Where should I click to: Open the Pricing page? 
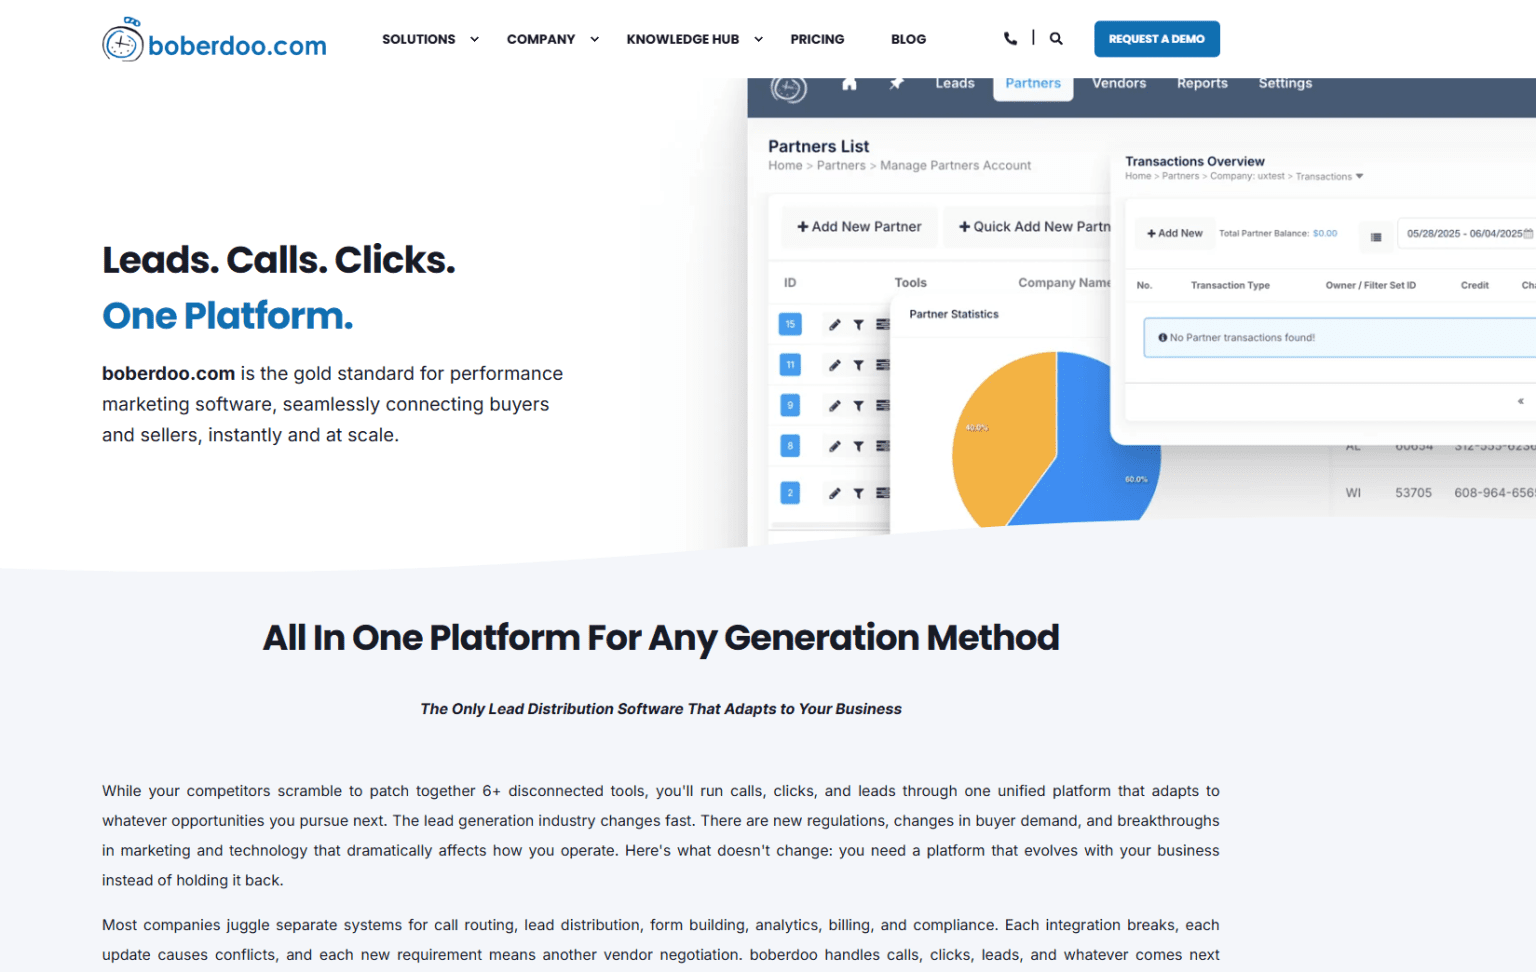817,40
